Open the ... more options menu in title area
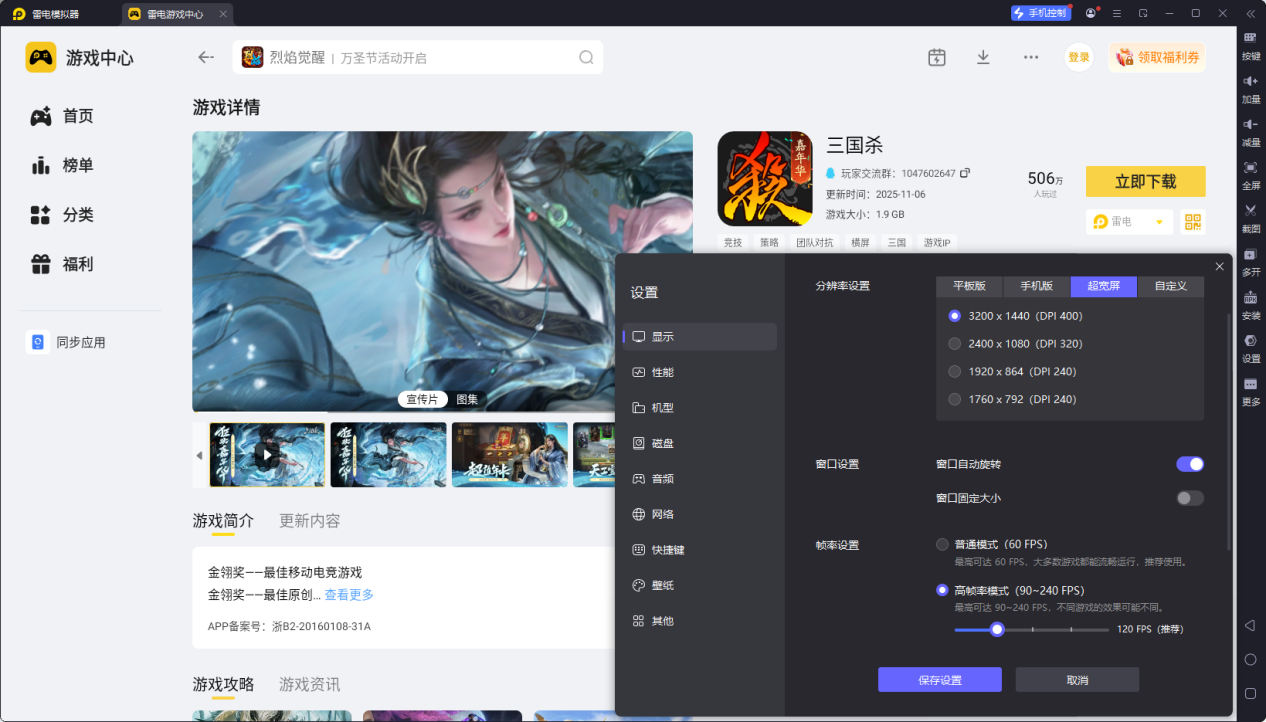This screenshot has width=1266, height=722. [1030, 57]
